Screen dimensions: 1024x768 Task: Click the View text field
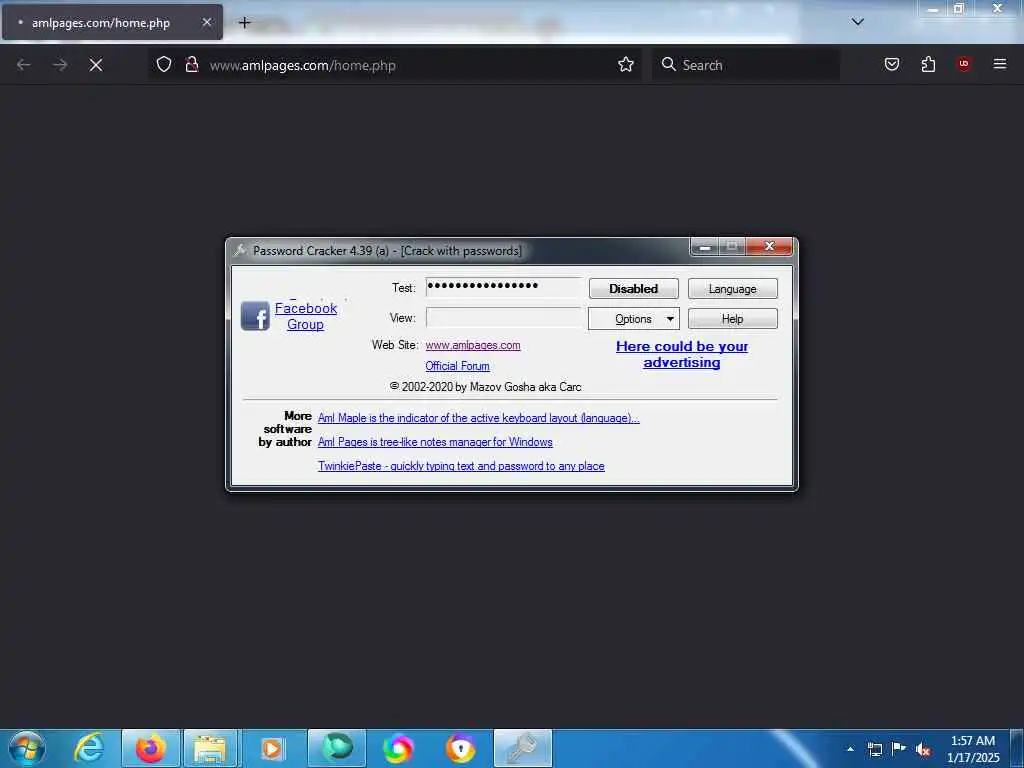tap(503, 318)
